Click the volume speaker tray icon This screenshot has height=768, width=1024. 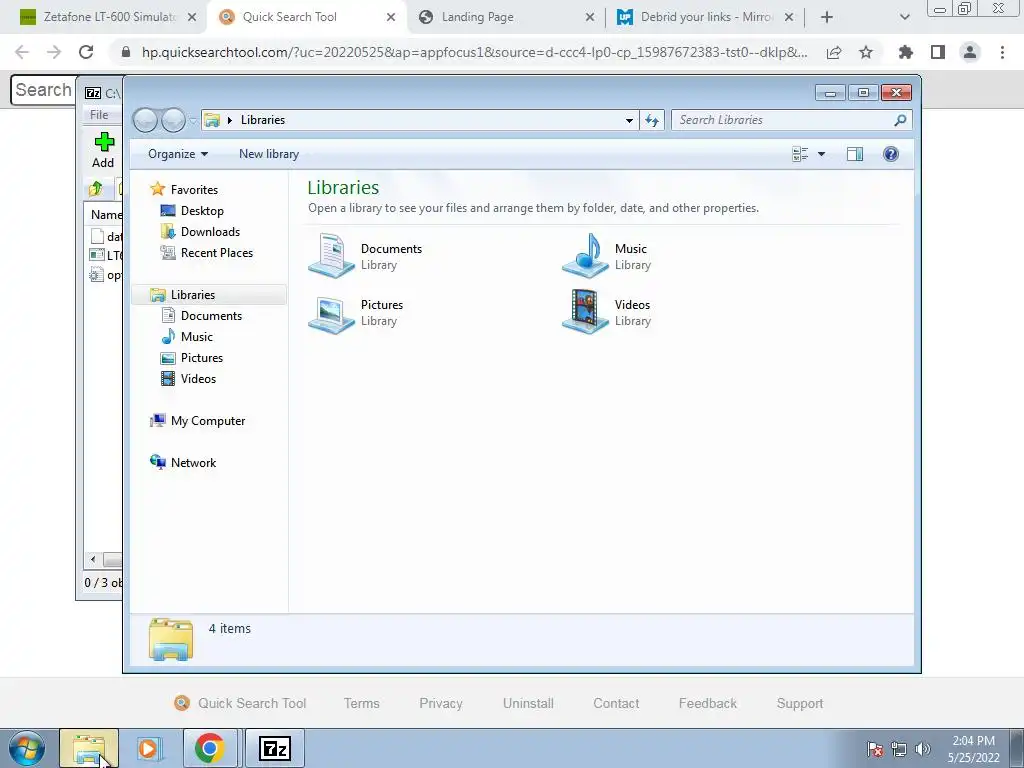click(x=923, y=749)
